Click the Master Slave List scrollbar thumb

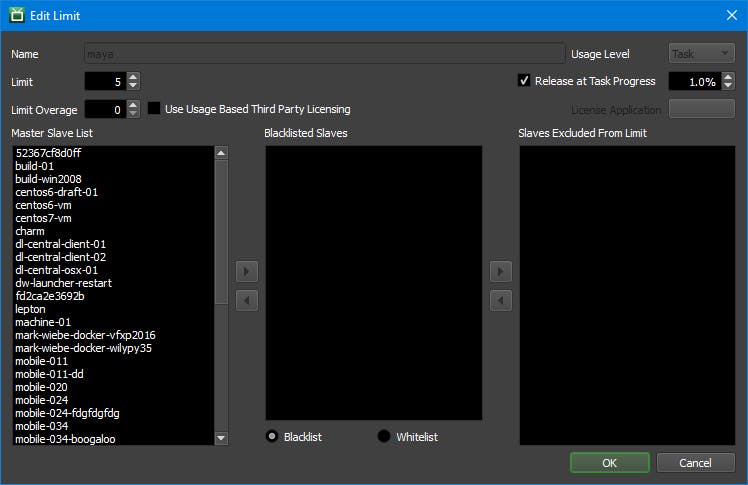coord(221,232)
